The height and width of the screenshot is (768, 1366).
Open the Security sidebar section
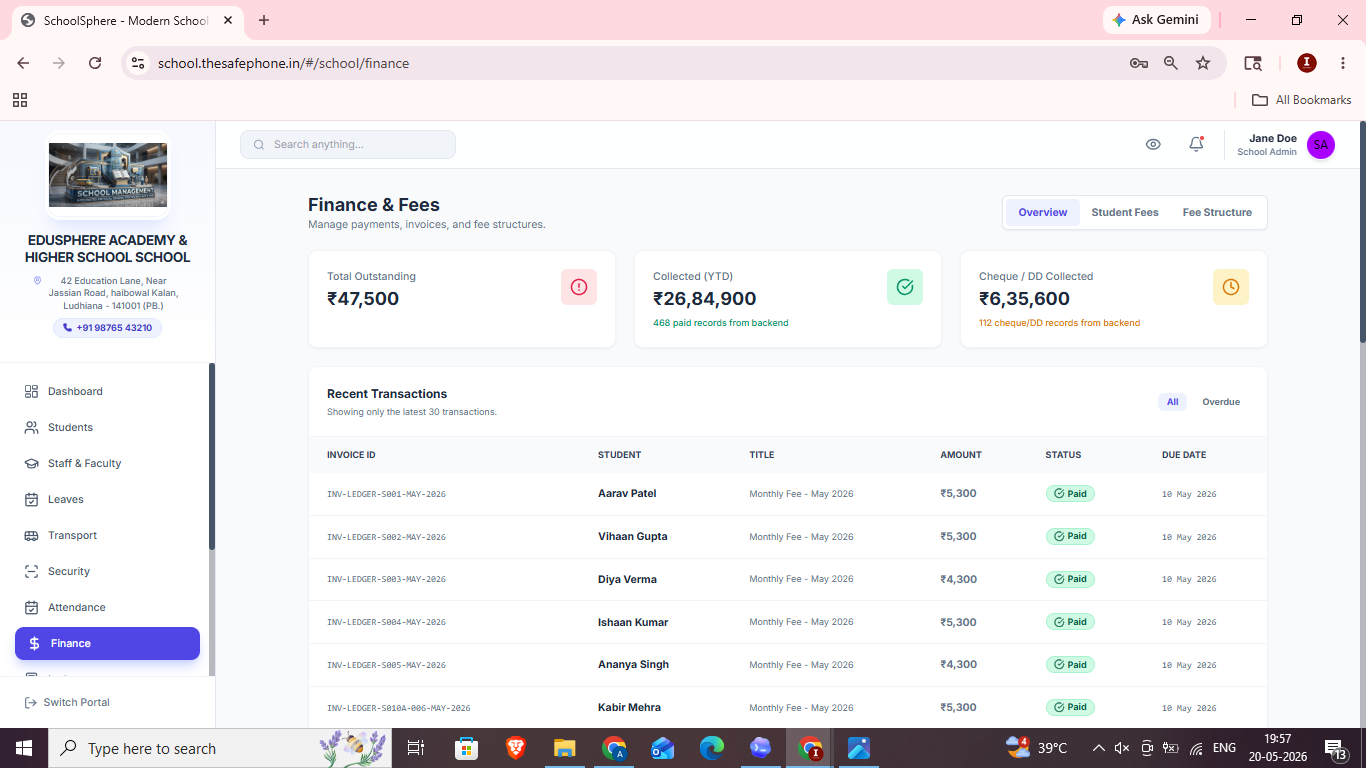[107, 571]
